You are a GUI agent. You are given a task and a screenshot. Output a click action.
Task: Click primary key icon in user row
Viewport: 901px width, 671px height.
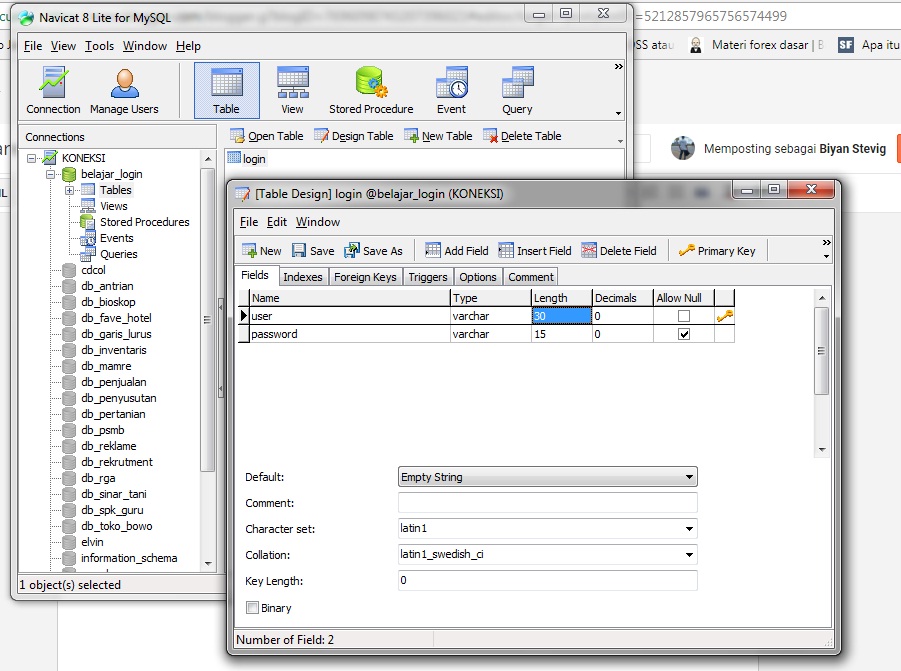click(725, 316)
